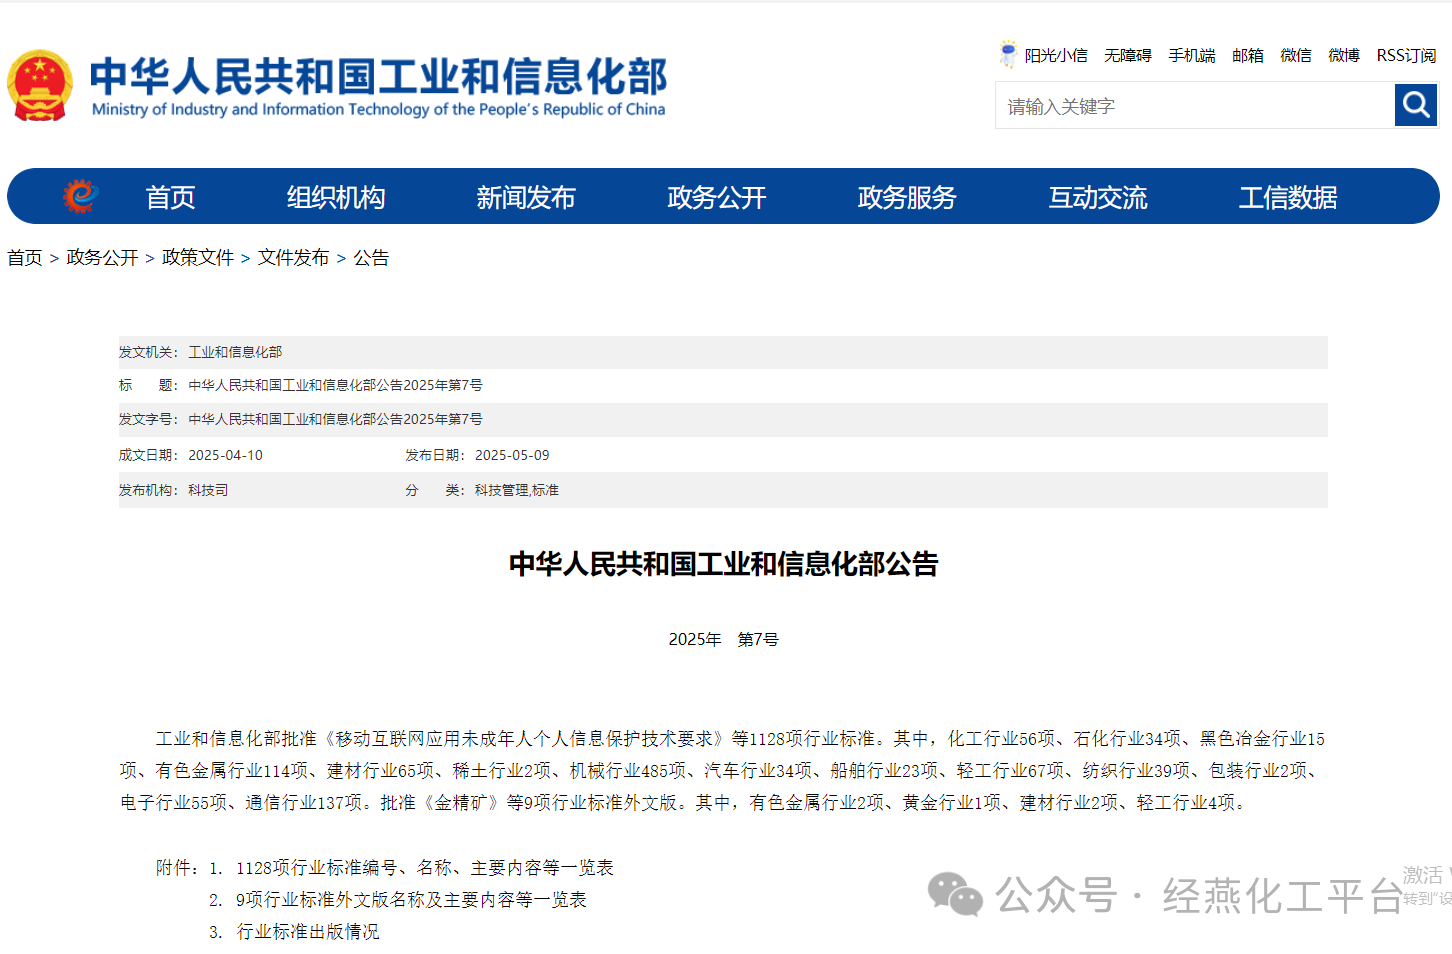
Task: Select 政务公开 in the main navigation
Action: (x=716, y=197)
